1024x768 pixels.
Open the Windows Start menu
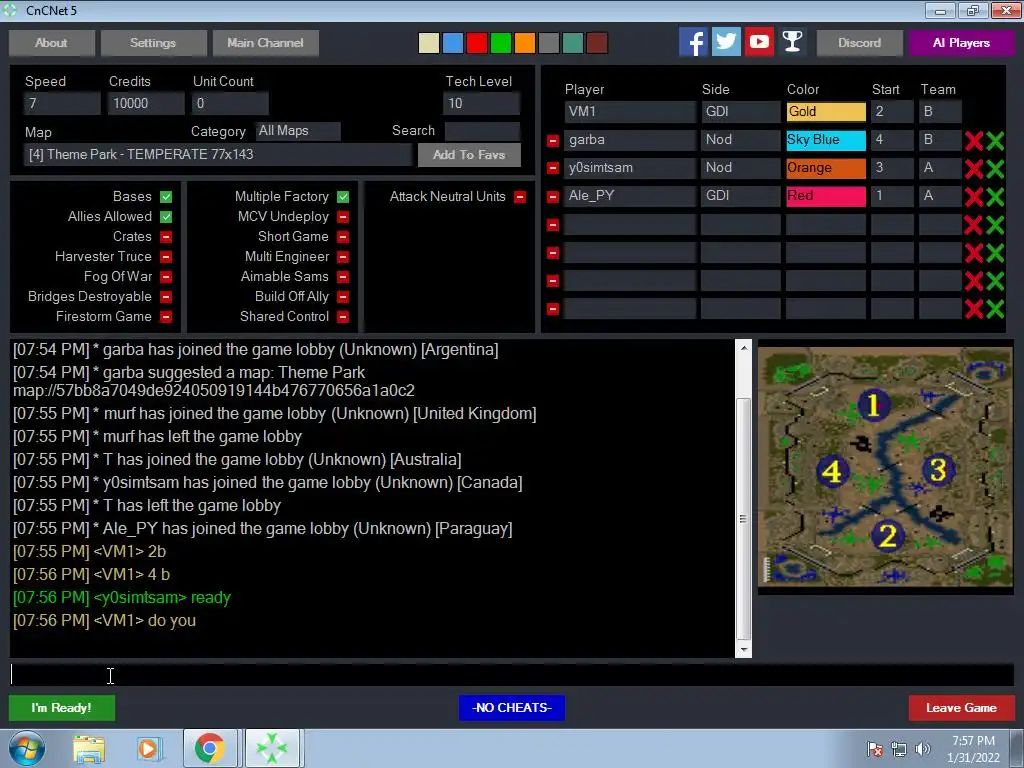click(27, 748)
